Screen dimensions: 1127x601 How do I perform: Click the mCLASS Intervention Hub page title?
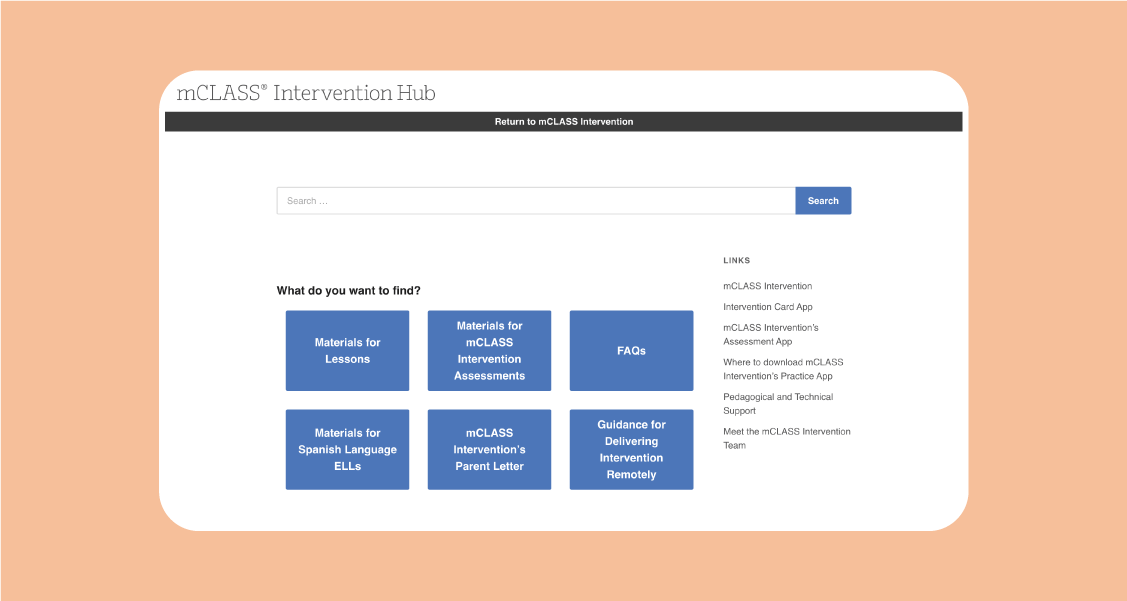coord(306,93)
